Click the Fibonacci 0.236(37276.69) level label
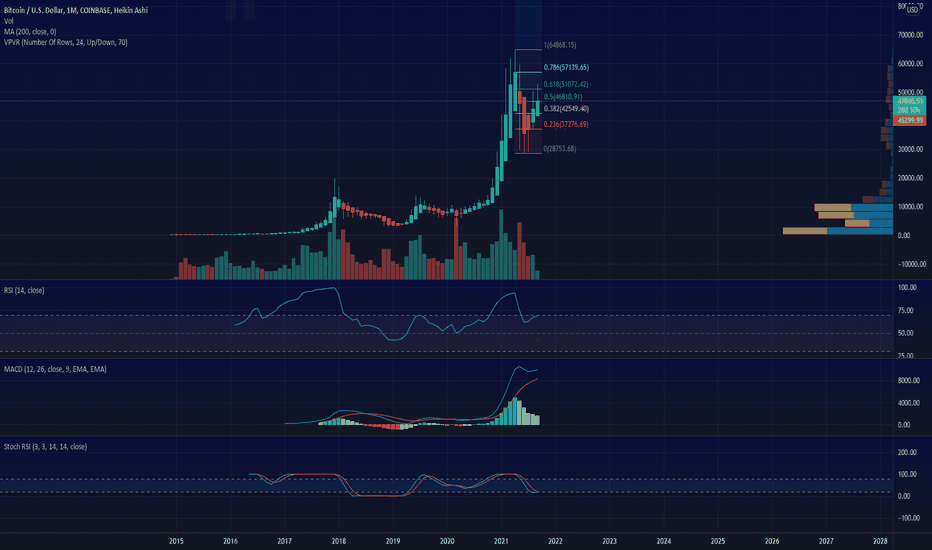Viewport: 932px width, 550px height. (566, 124)
